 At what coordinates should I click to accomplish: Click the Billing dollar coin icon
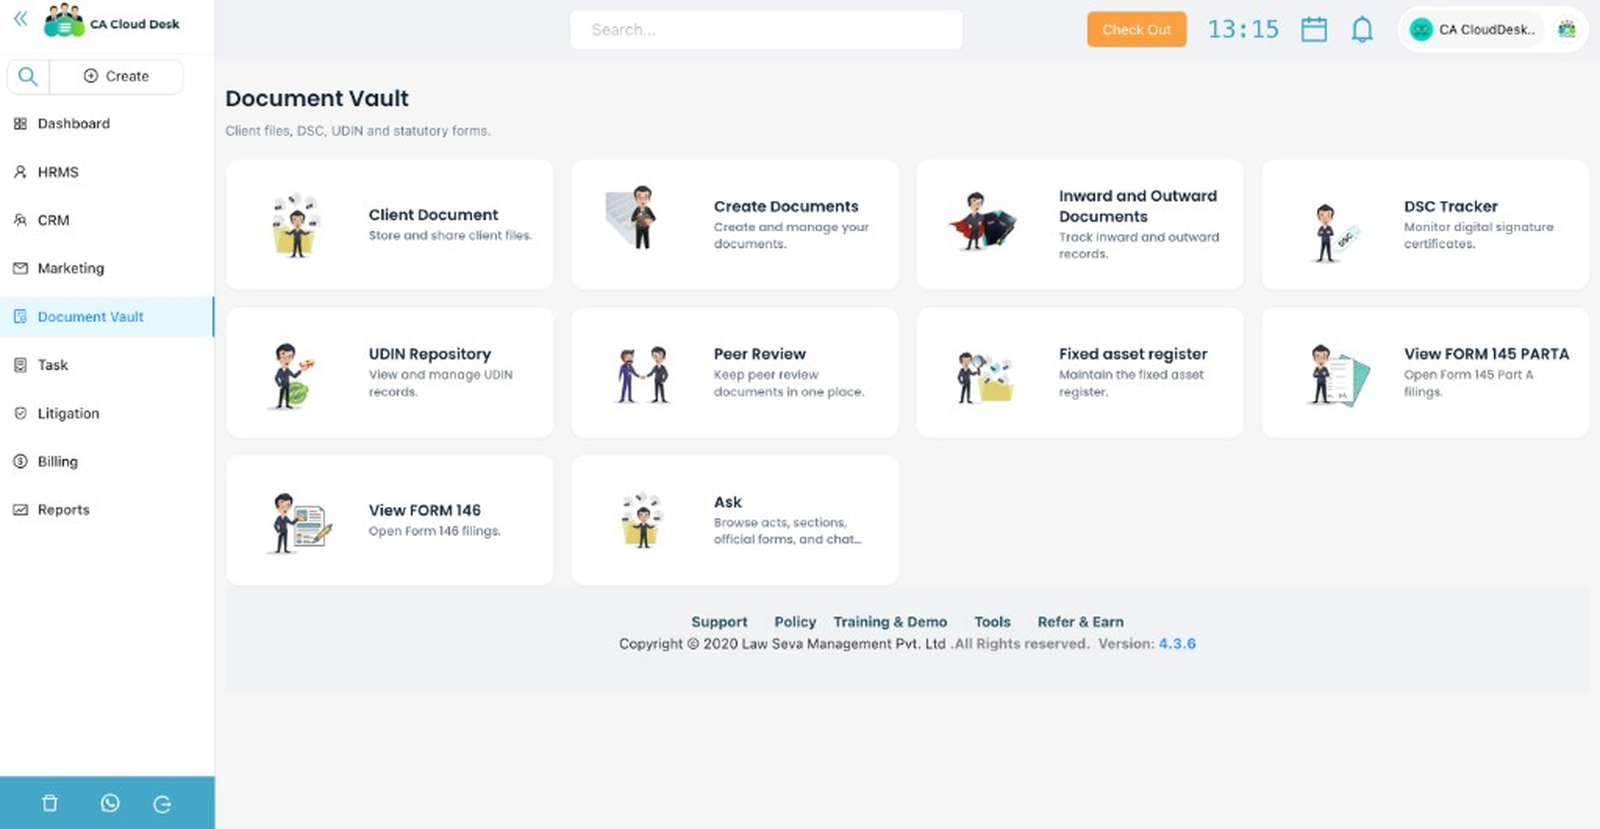click(x=20, y=461)
